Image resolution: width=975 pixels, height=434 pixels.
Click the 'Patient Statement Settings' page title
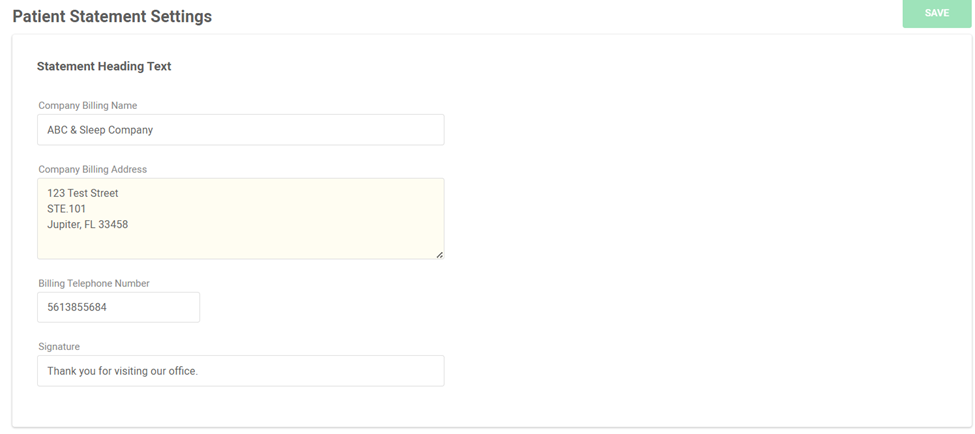click(112, 16)
